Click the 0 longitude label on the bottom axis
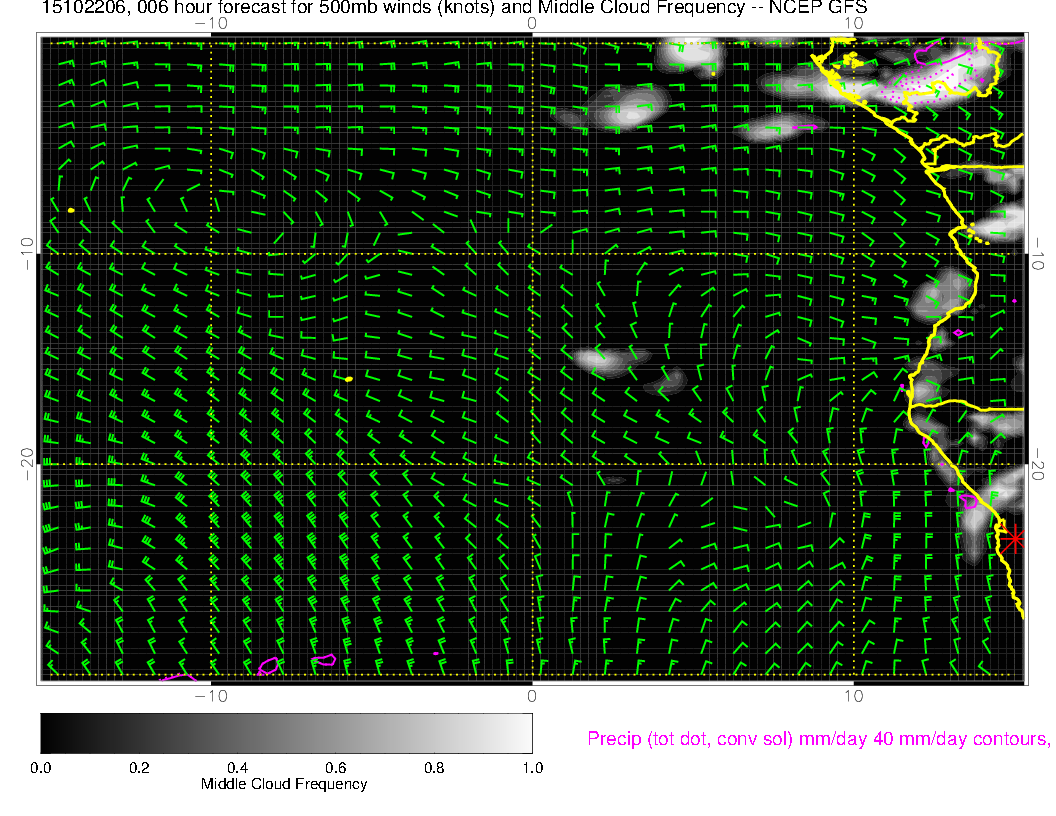 tap(531, 695)
